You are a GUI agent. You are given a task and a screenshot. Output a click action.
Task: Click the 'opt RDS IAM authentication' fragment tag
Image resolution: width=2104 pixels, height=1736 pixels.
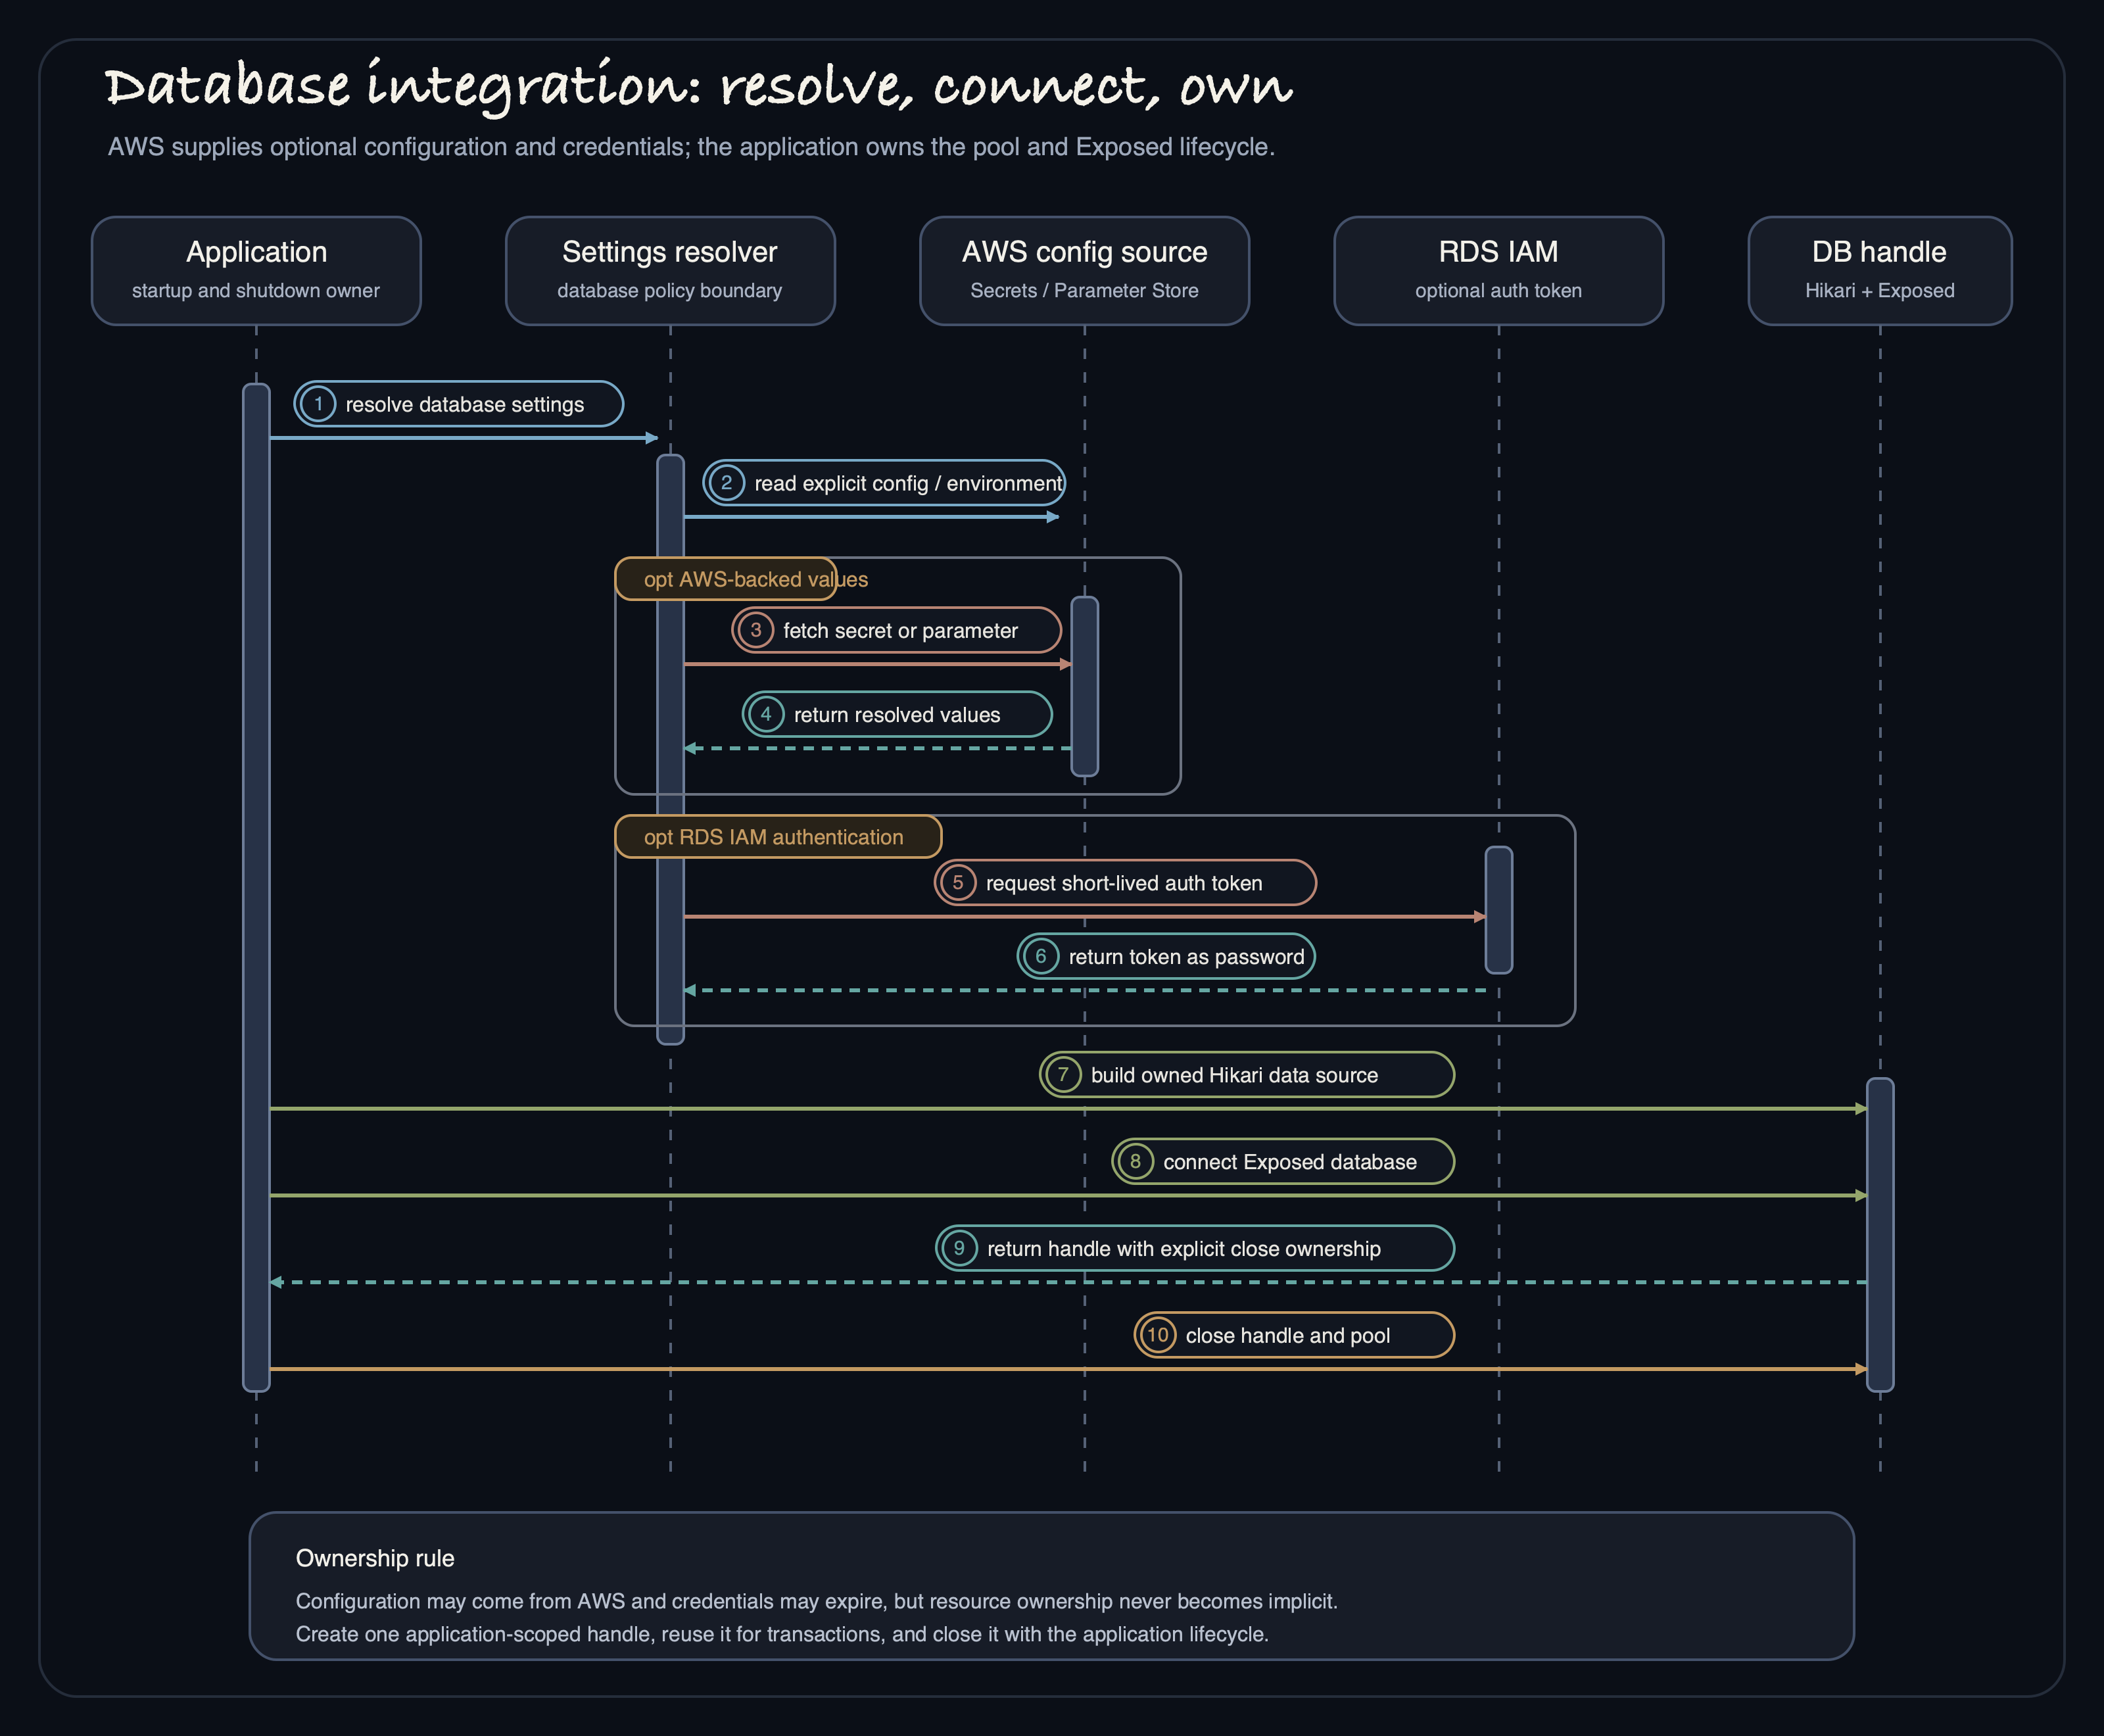click(778, 837)
